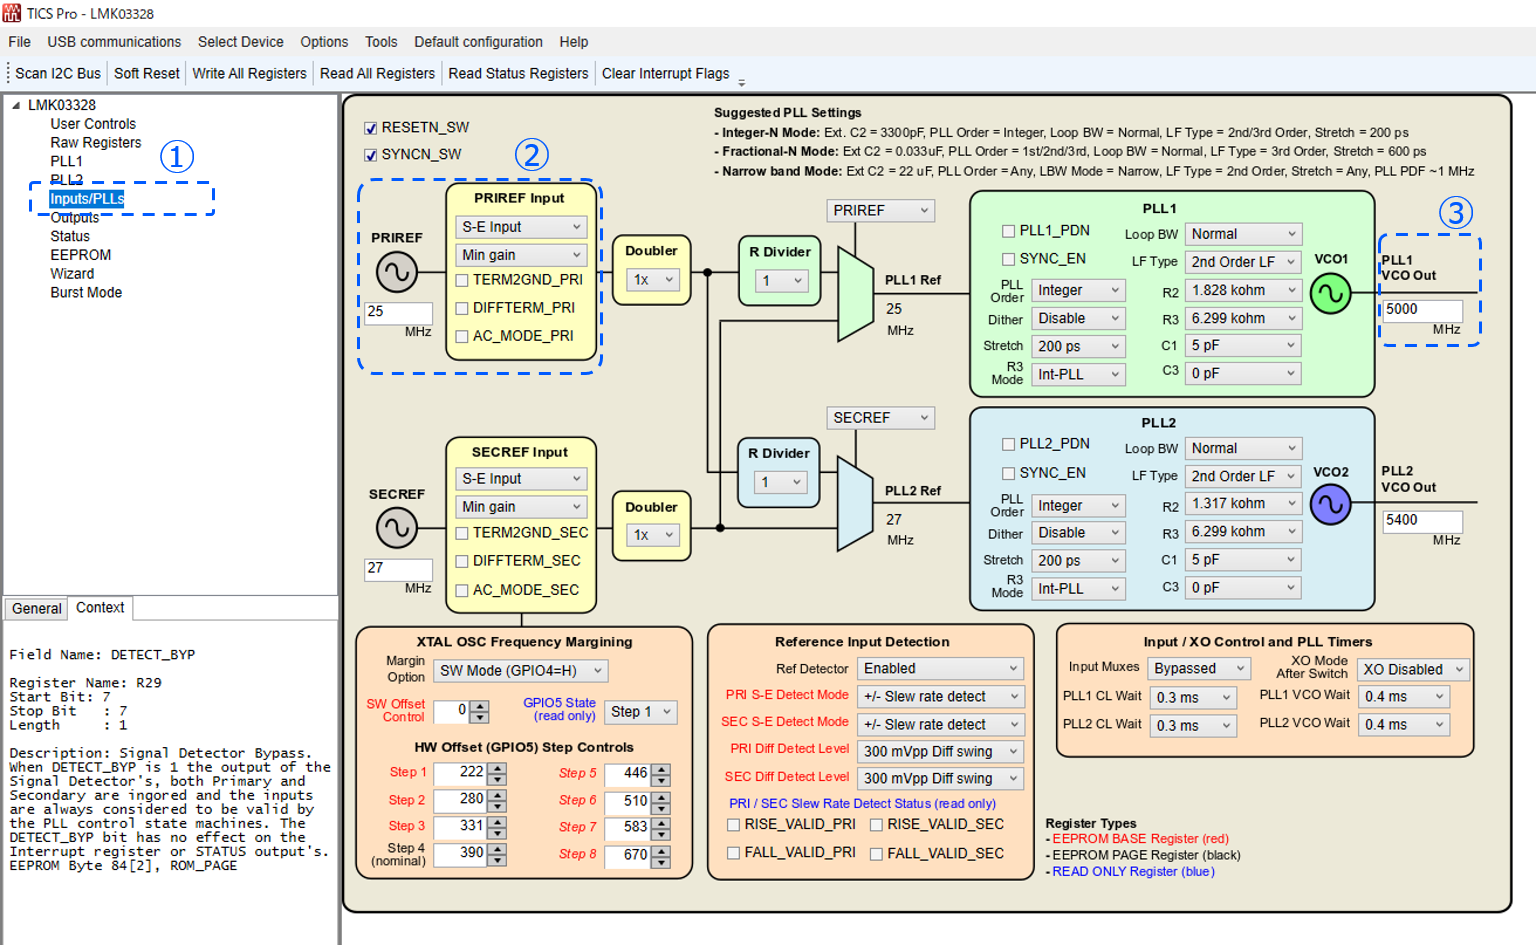Select Wizard in the device tree

[72, 273]
